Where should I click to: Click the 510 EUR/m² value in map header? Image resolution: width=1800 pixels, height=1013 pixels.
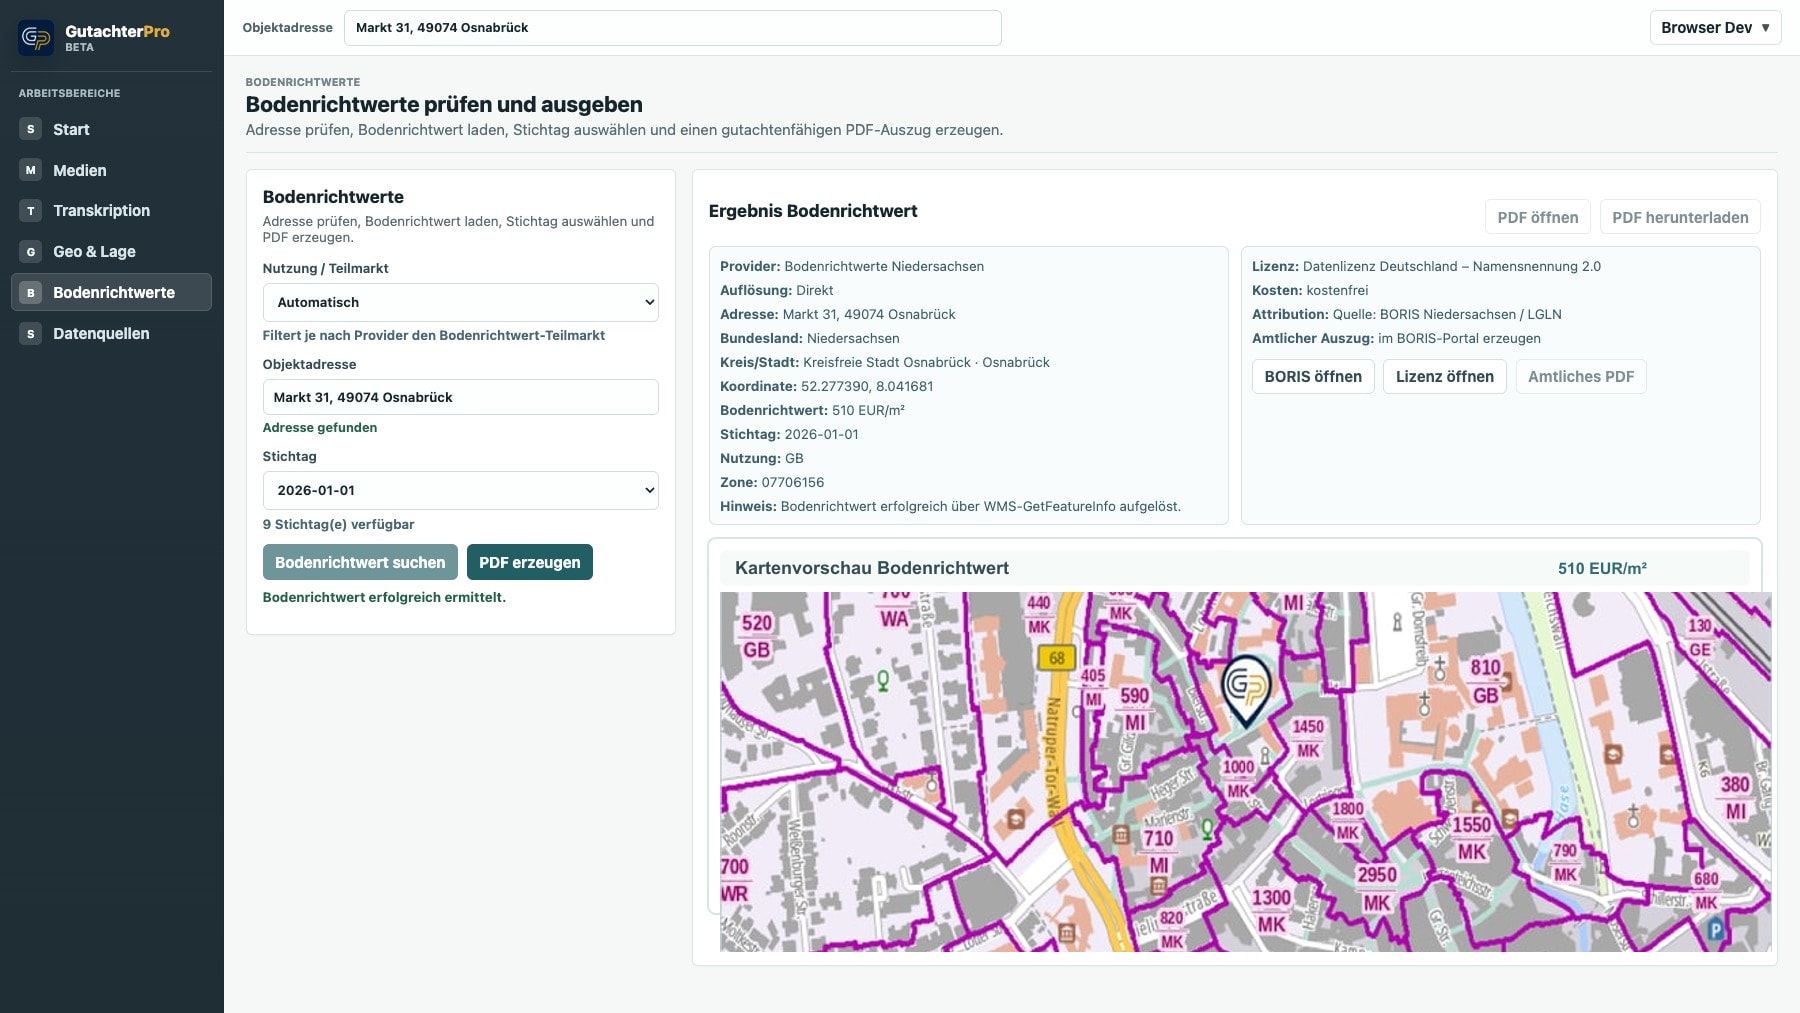click(x=1602, y=568)
